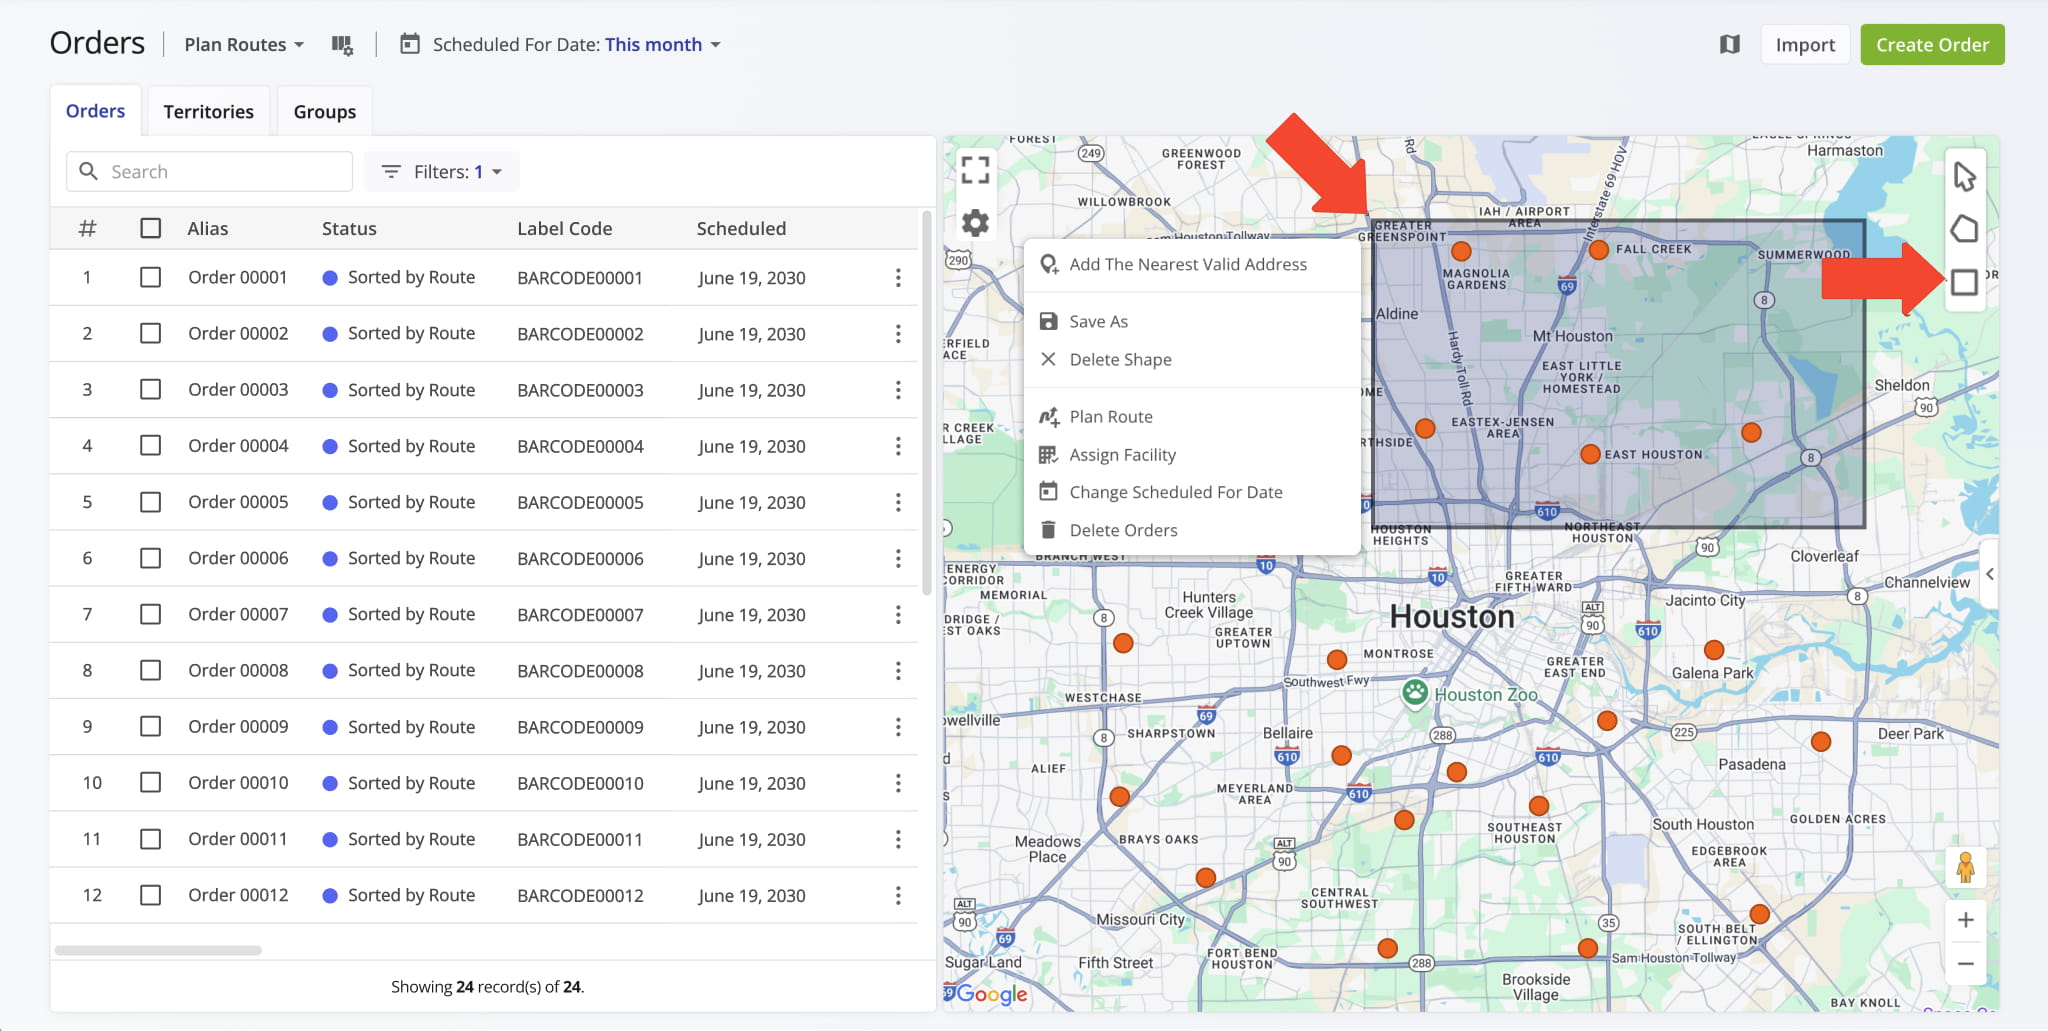The width and height of the screenshot is (2048, 1031).
Task: Open row menu for Order 00009
Action: [x=898, y=727]
